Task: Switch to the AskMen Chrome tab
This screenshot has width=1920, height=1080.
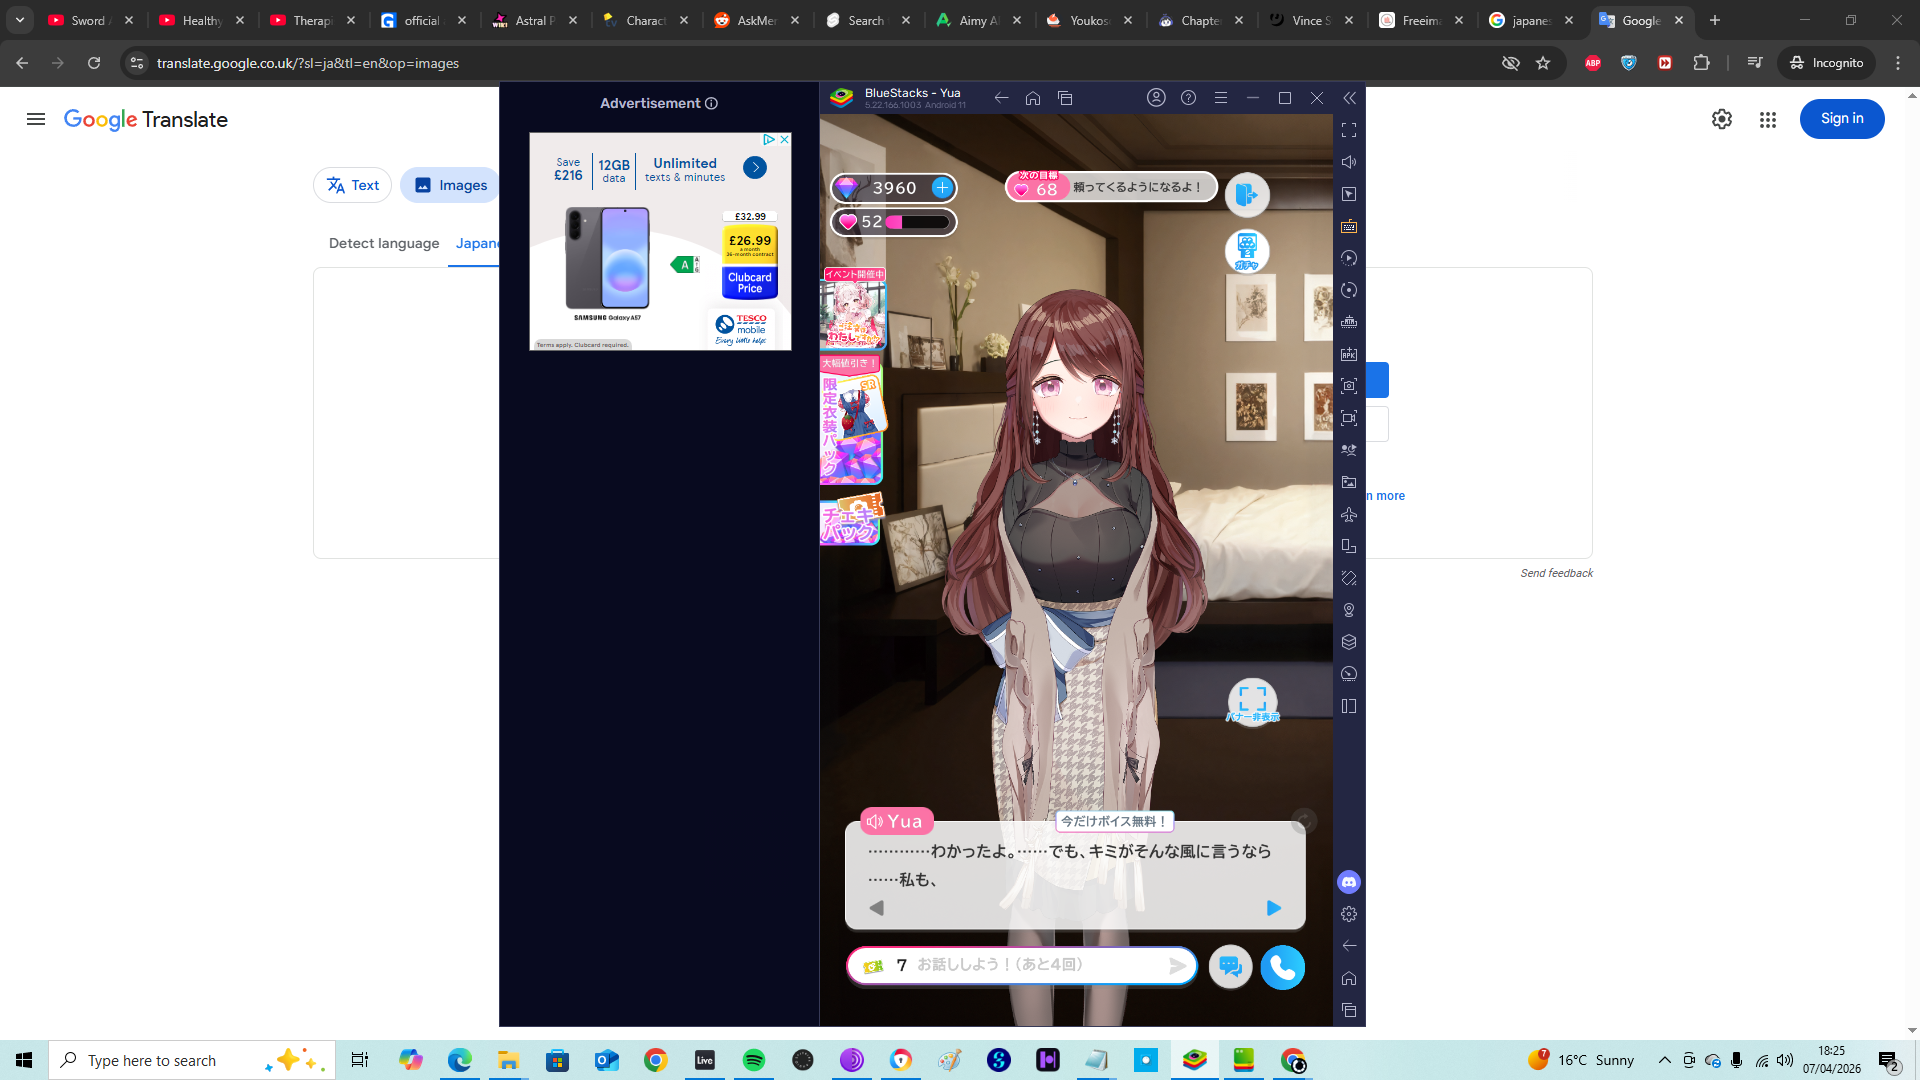Action: pyautogui.click(x=757, y=20)
